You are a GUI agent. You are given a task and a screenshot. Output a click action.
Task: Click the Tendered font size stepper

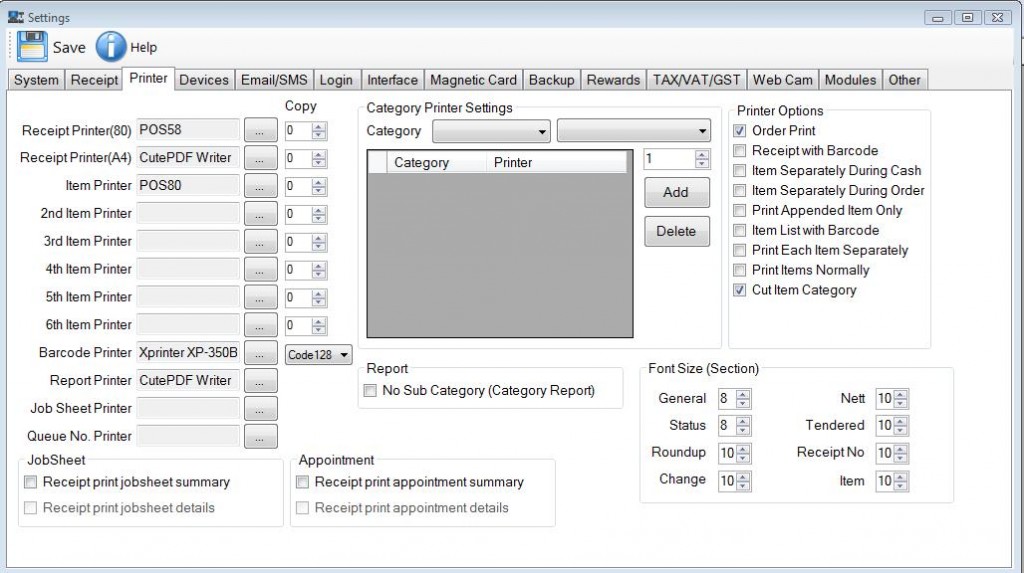click(901, 426)
